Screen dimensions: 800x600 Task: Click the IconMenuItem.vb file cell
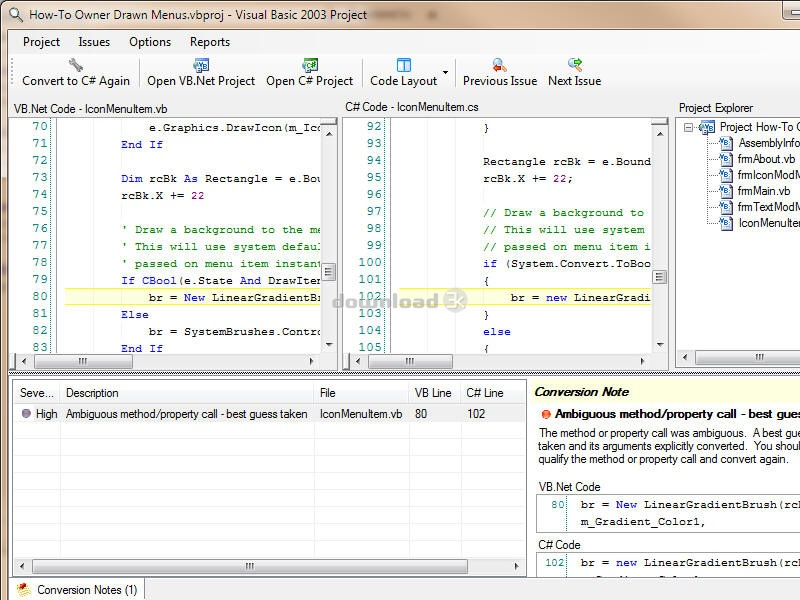tap(361, 414)
